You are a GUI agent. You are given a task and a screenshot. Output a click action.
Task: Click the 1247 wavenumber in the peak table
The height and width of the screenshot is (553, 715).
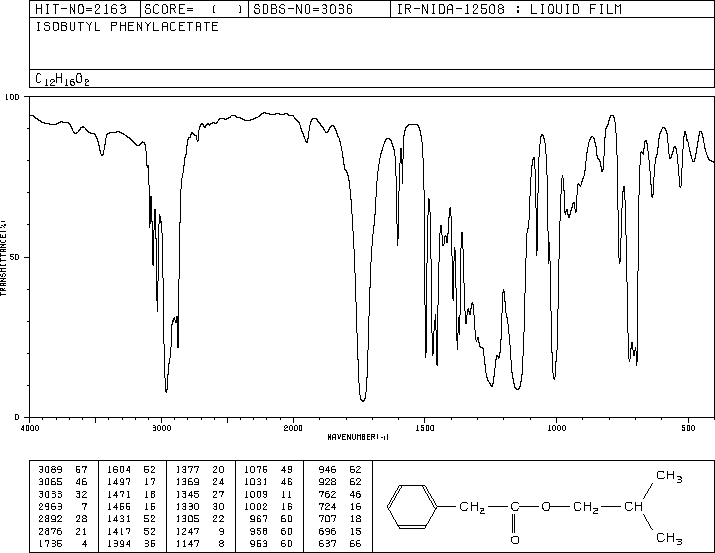[188, 531]
